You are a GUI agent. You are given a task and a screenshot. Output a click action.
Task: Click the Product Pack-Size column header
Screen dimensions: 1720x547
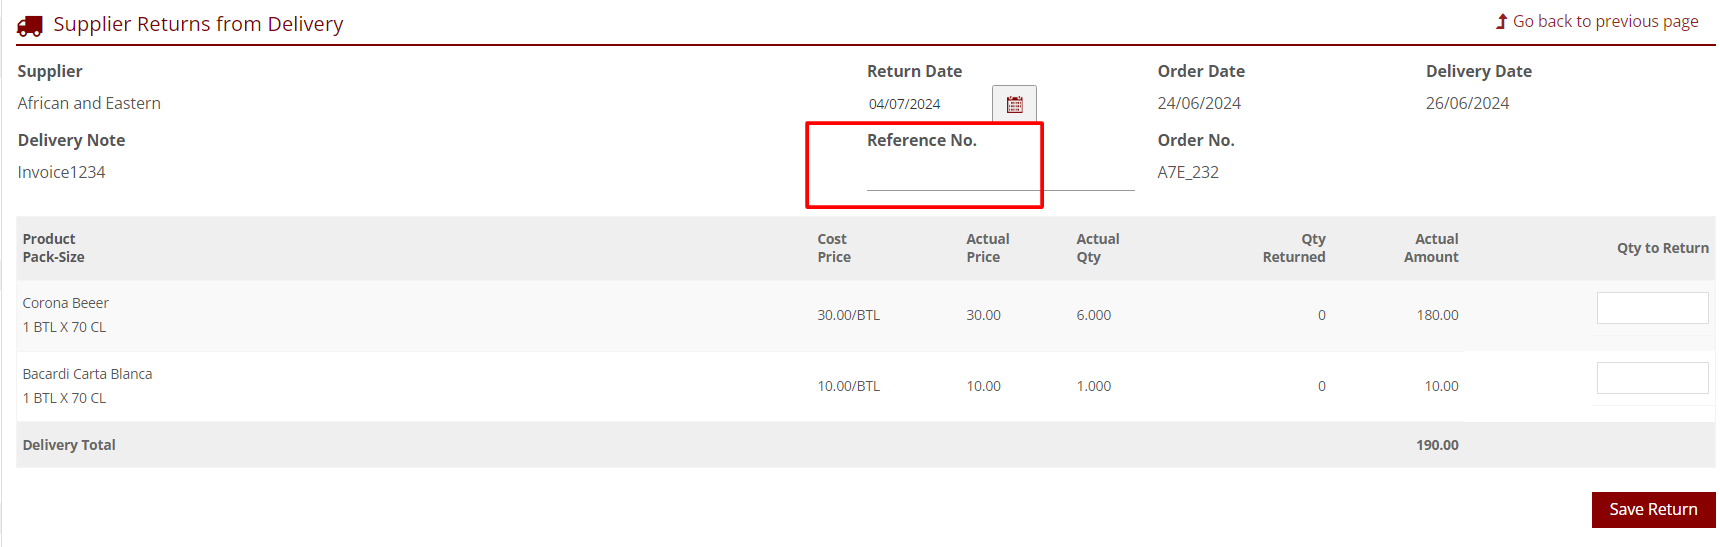pos(54,248)
